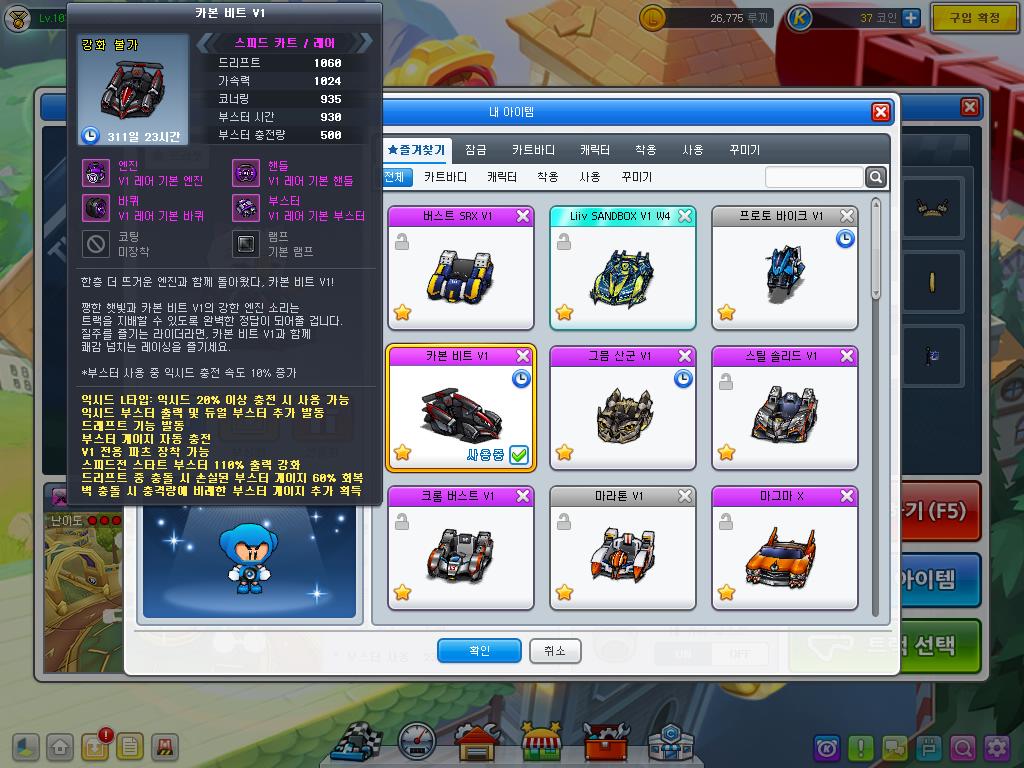1024x768 pixels.
Task: Click the X on 프로토 바이크 V1 card
Action: [847, 216]
